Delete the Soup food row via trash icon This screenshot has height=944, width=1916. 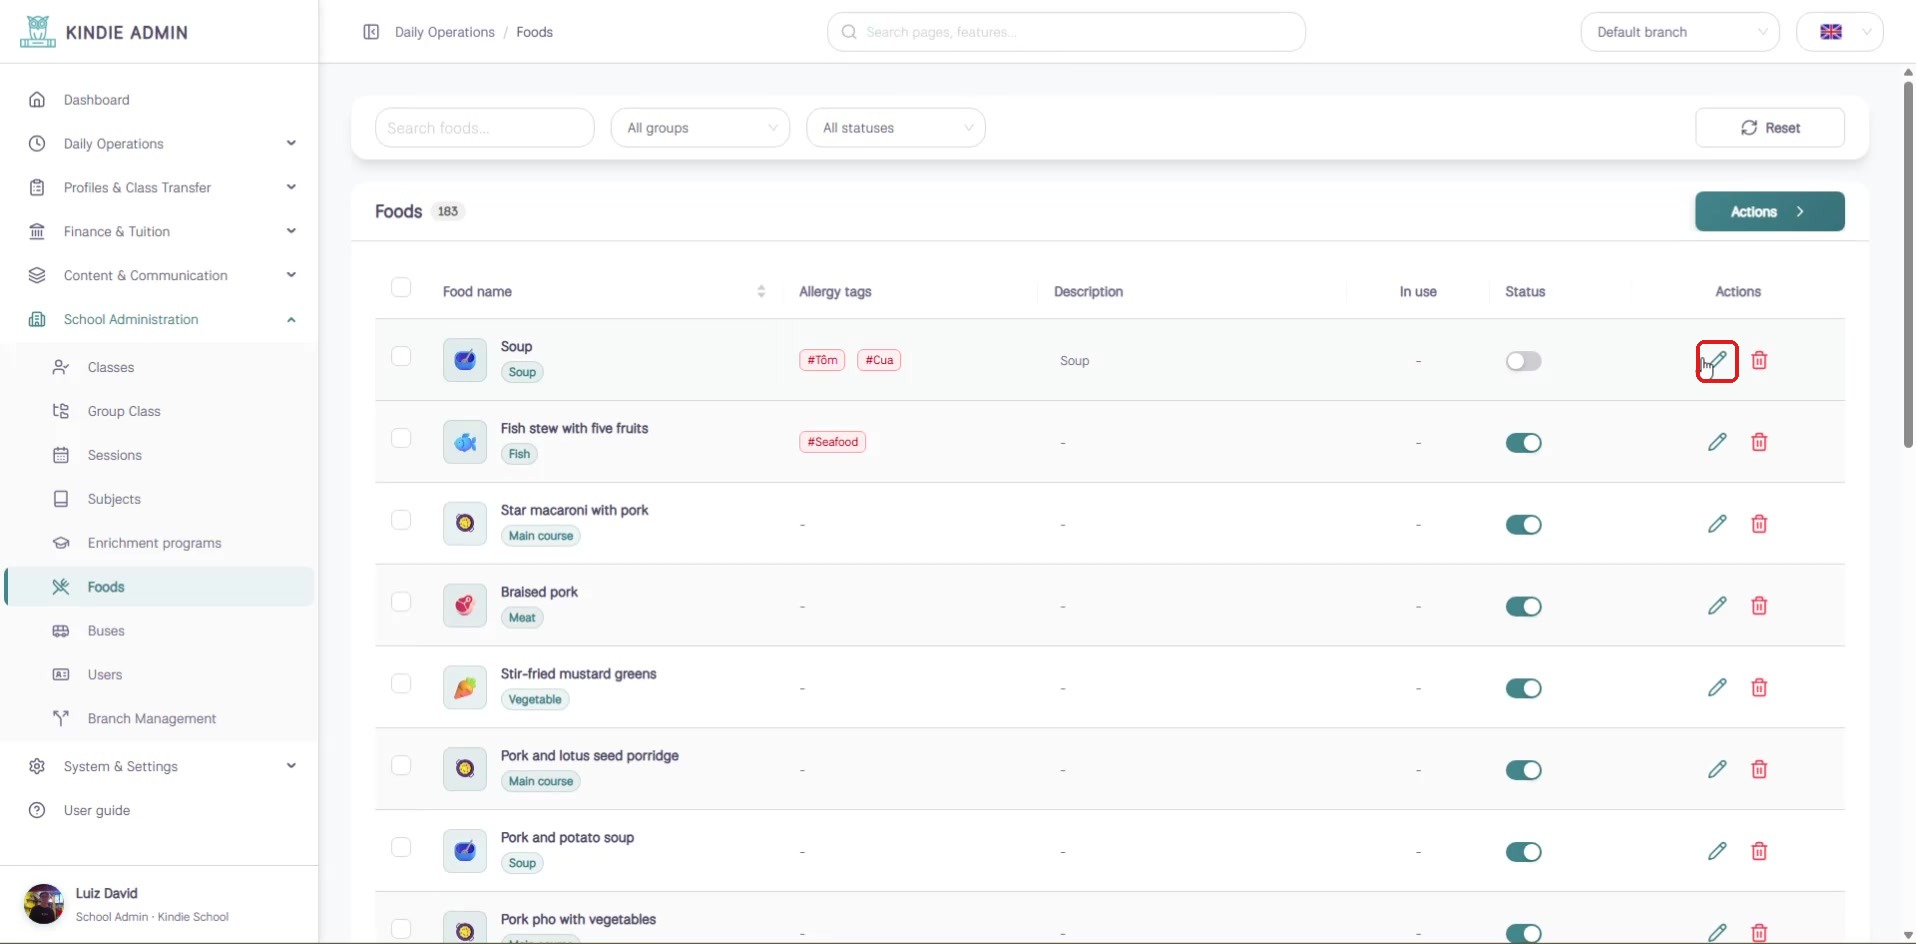(x=1759, y=360)
